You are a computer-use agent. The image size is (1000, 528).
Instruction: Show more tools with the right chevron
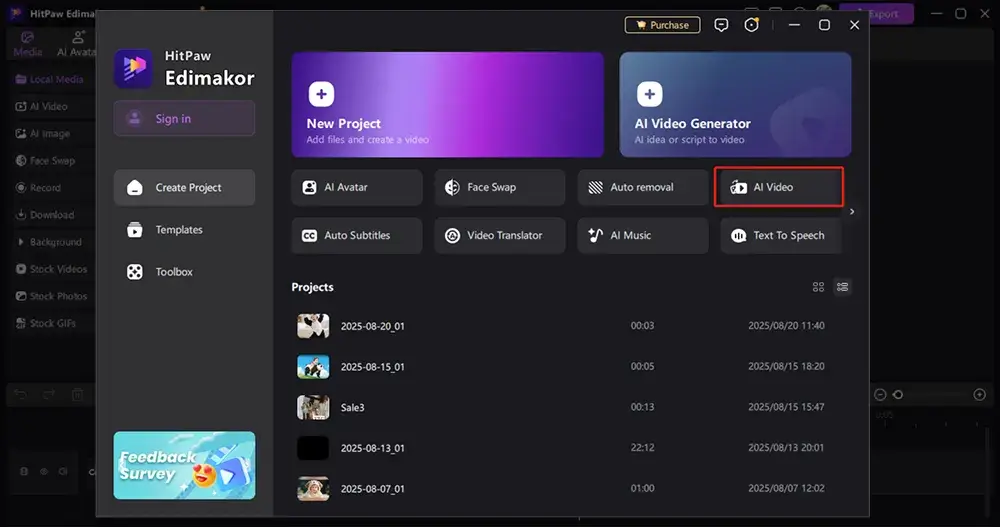tap(852, 212)
